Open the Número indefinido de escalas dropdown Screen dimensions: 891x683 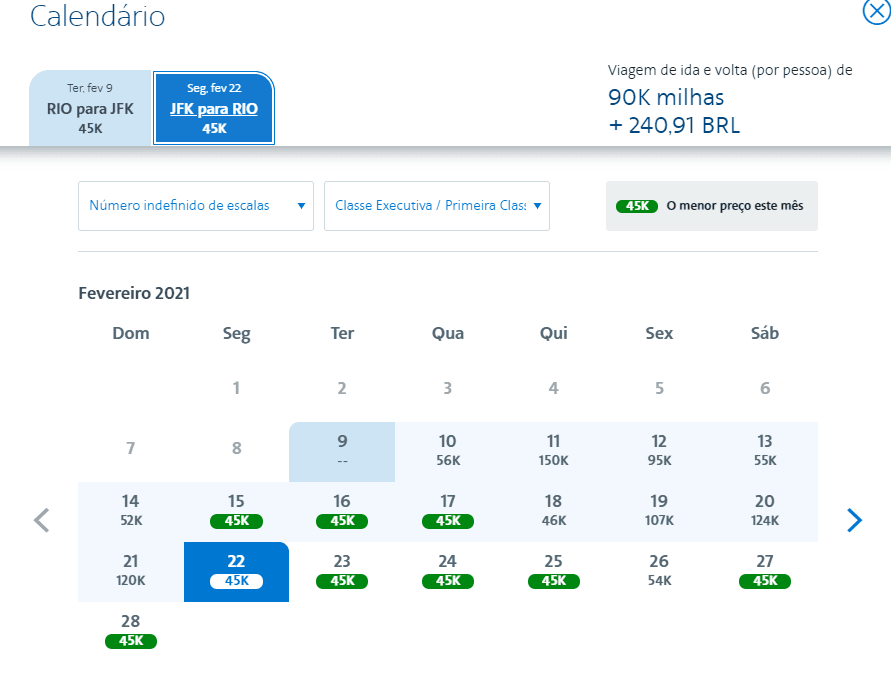[x=196, y=206]
